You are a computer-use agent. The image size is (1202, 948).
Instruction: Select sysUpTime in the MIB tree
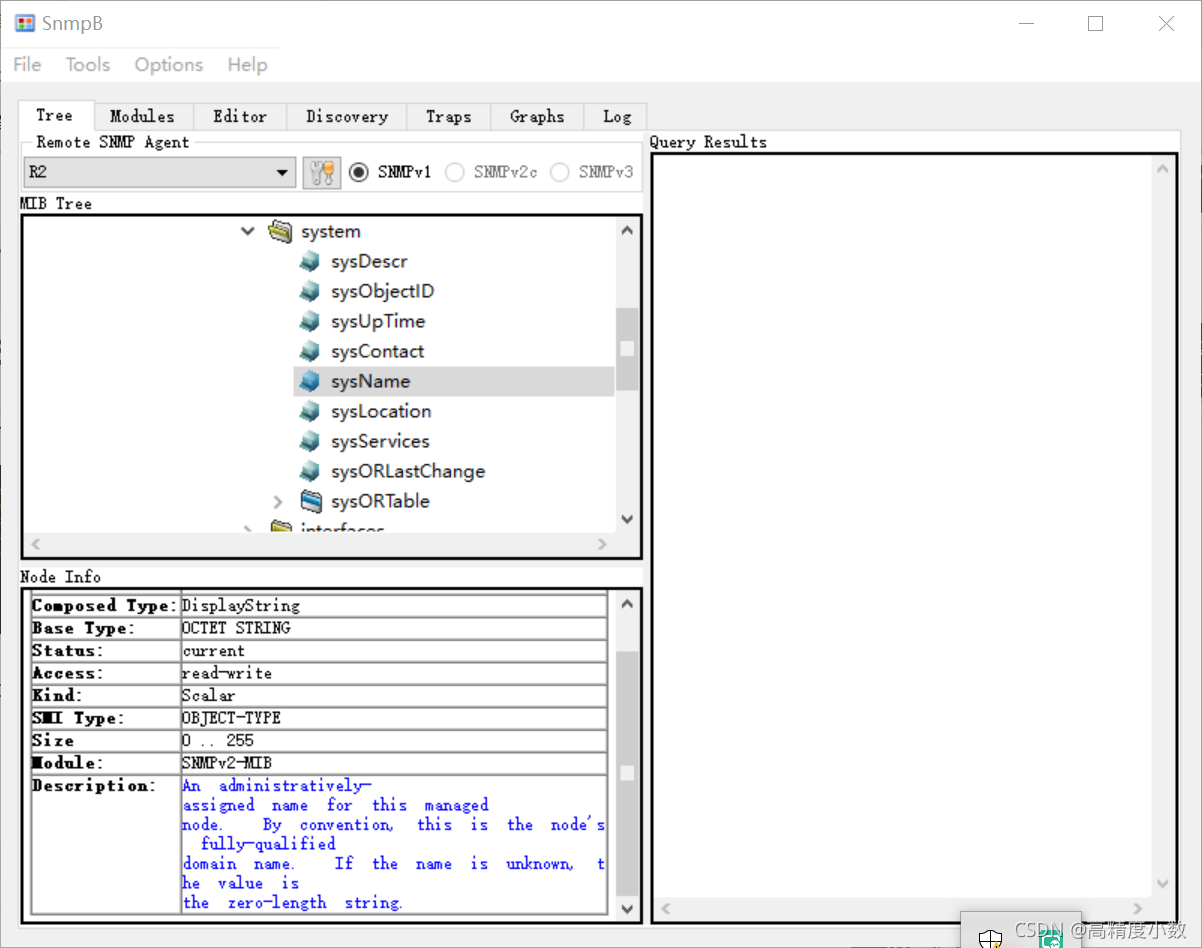click(378, 322)
